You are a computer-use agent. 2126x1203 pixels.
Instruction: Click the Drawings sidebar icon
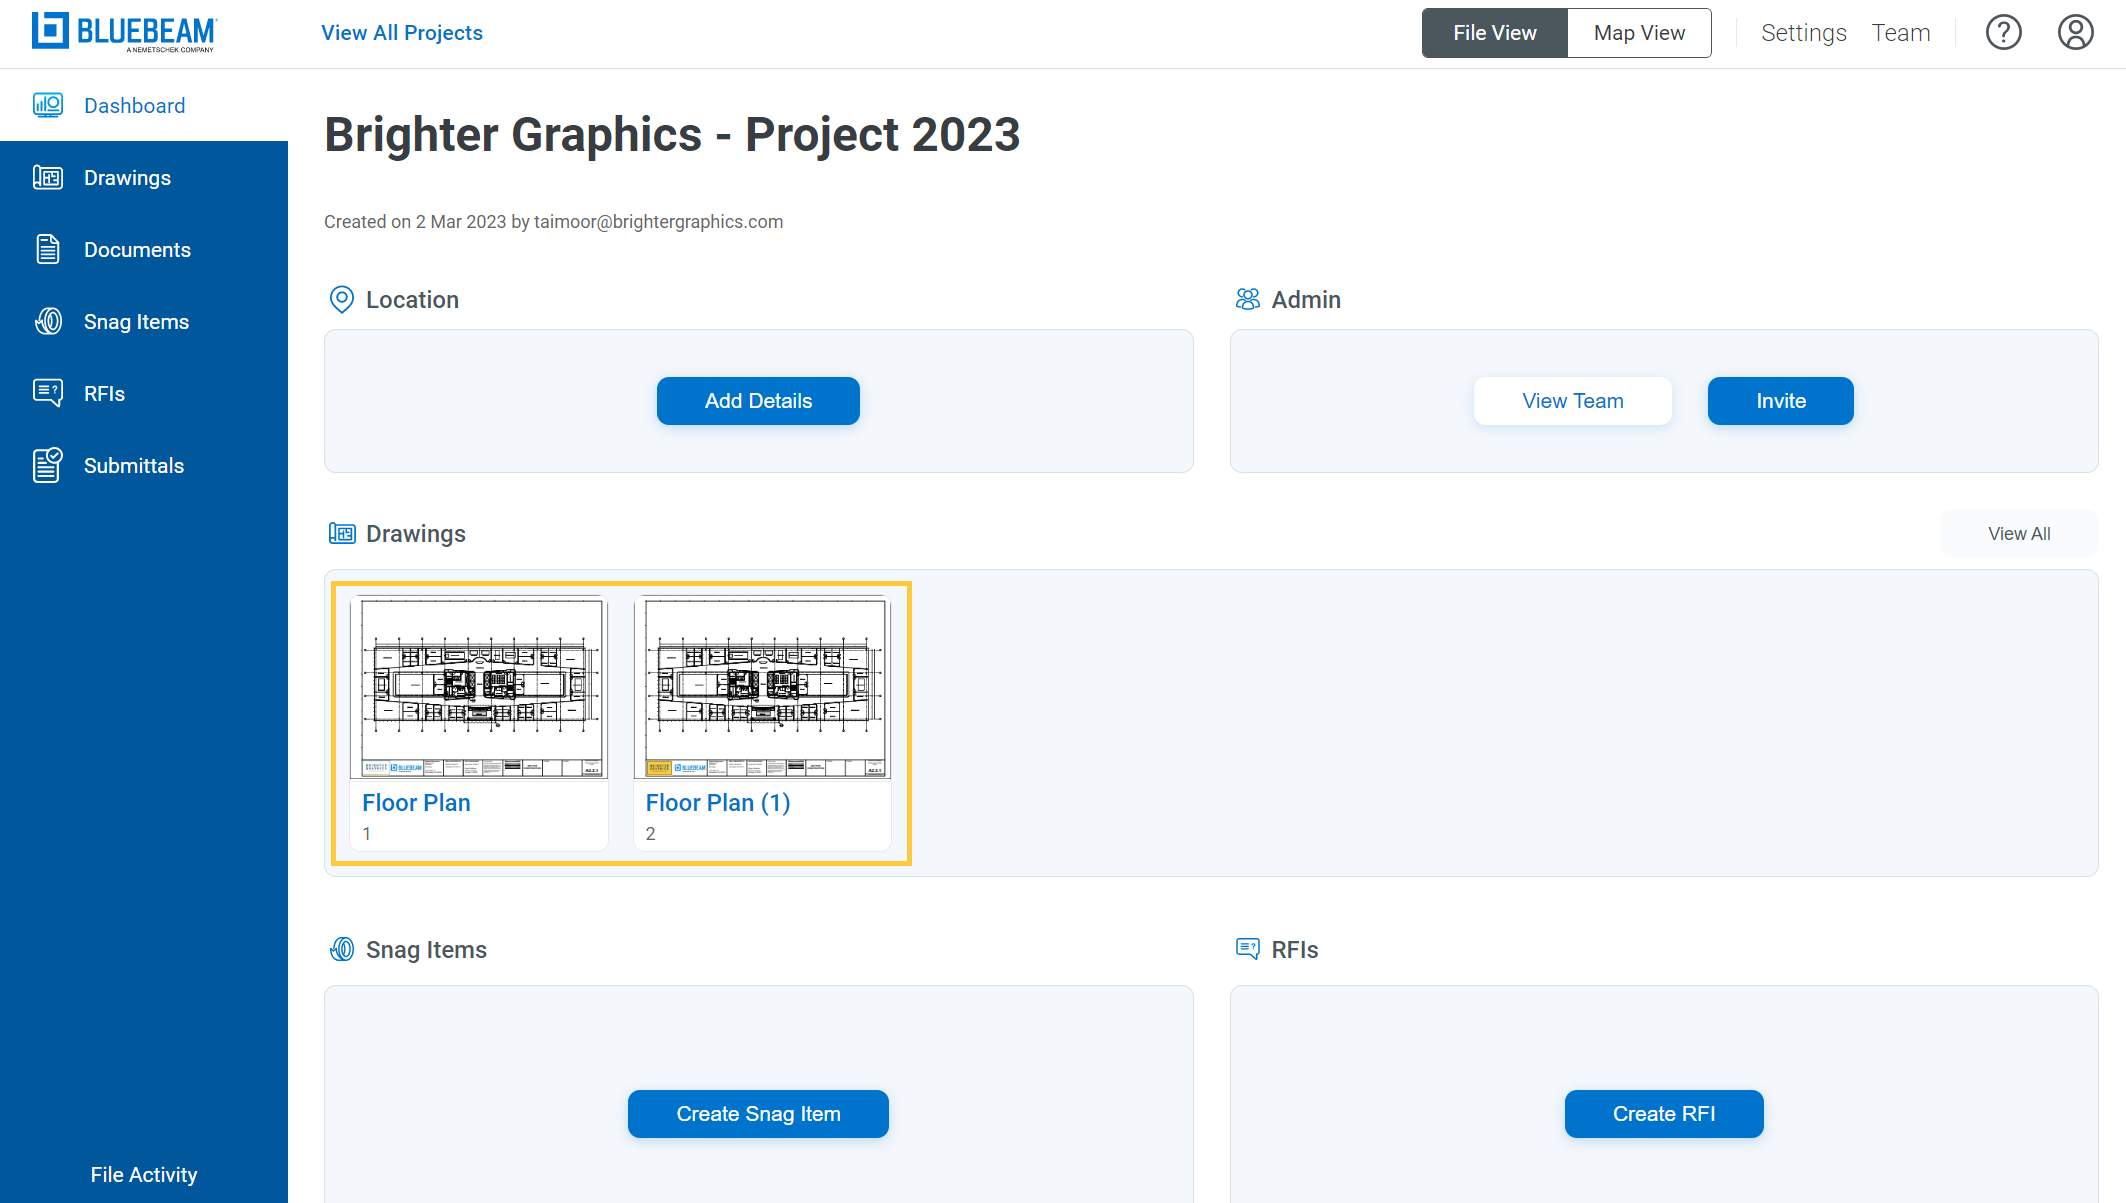coord(48,177)
